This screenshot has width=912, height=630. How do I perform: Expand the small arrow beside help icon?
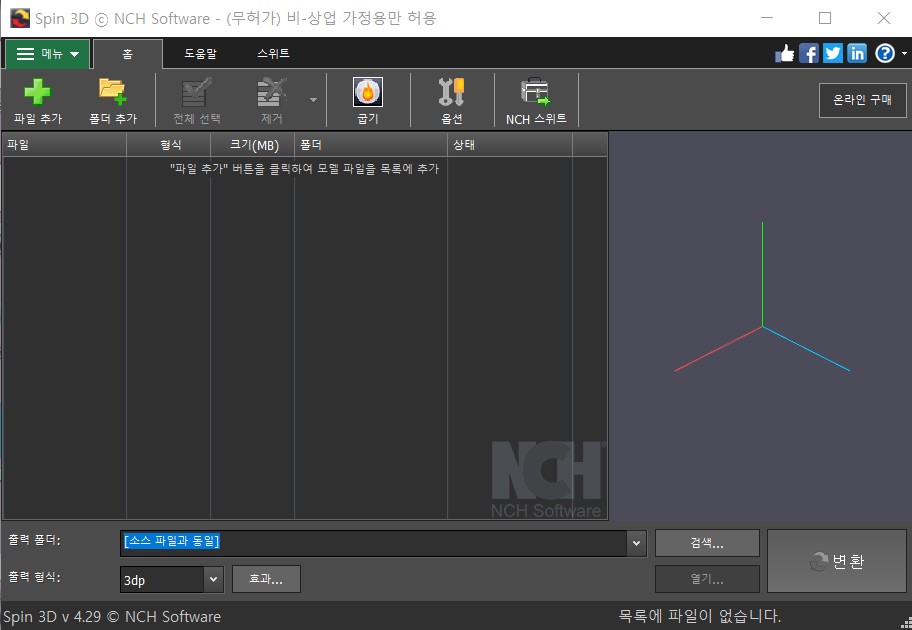click(x=904, y=54)
